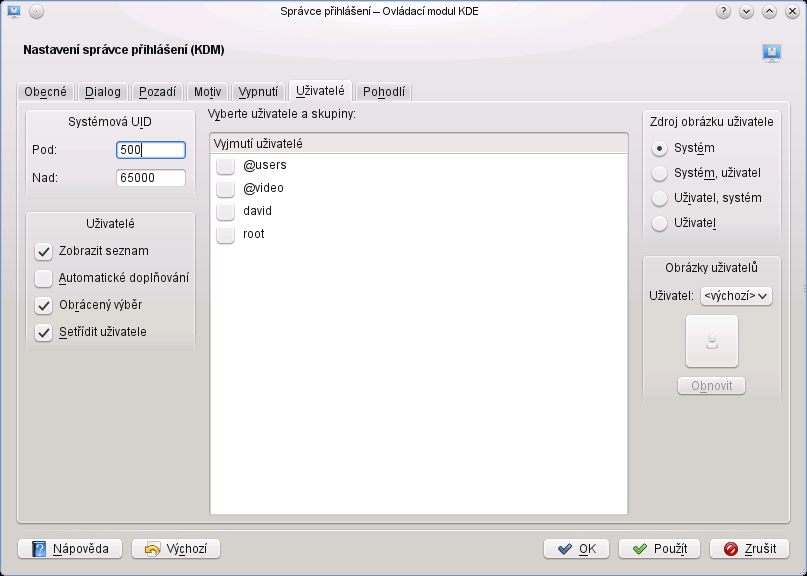Switch to the Obecné tab

46,92
